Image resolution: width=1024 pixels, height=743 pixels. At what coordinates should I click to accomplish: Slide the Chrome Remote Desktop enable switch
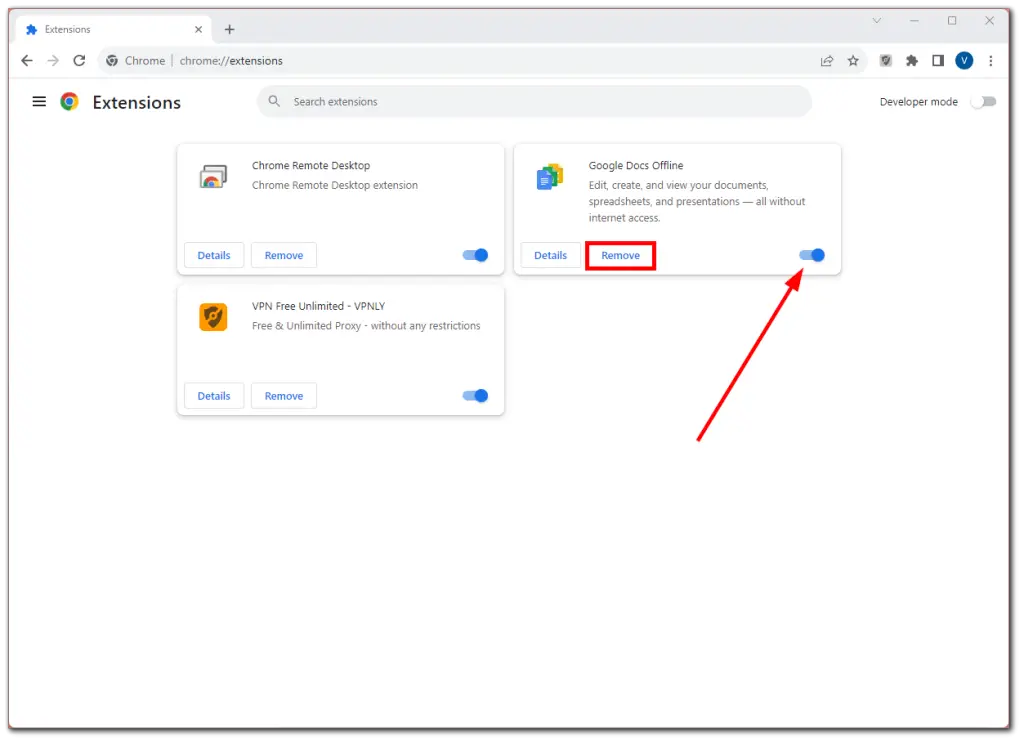click(x=475, y=255)
